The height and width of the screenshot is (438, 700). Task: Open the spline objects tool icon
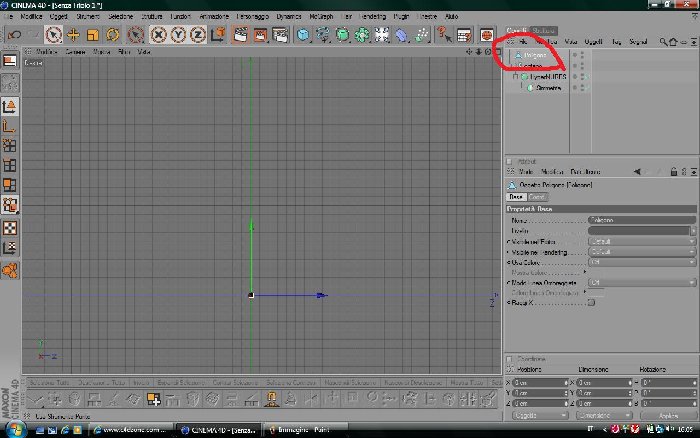click(323, 34)
